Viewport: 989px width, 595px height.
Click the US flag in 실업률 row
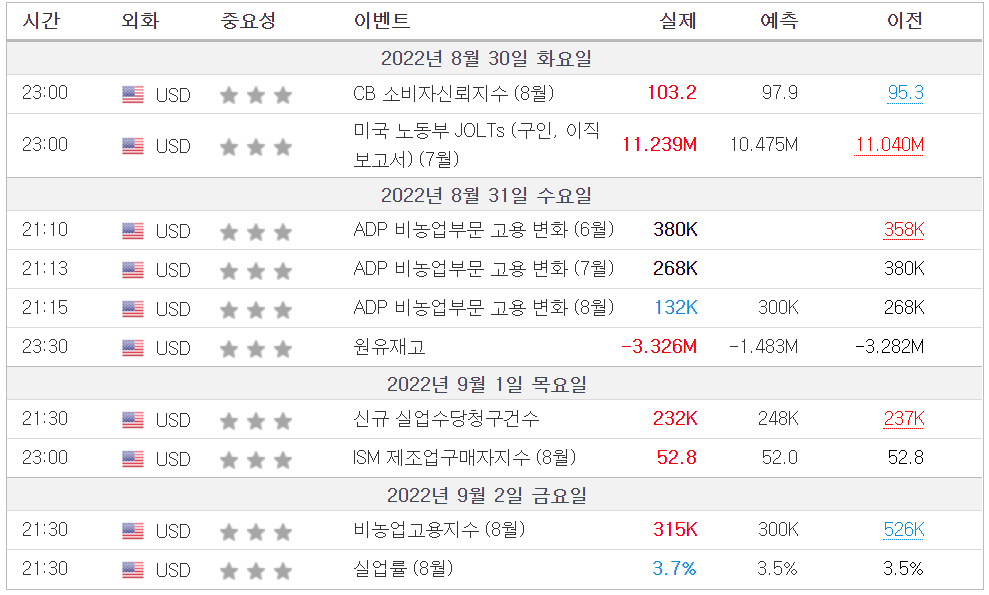coord(132,570)
